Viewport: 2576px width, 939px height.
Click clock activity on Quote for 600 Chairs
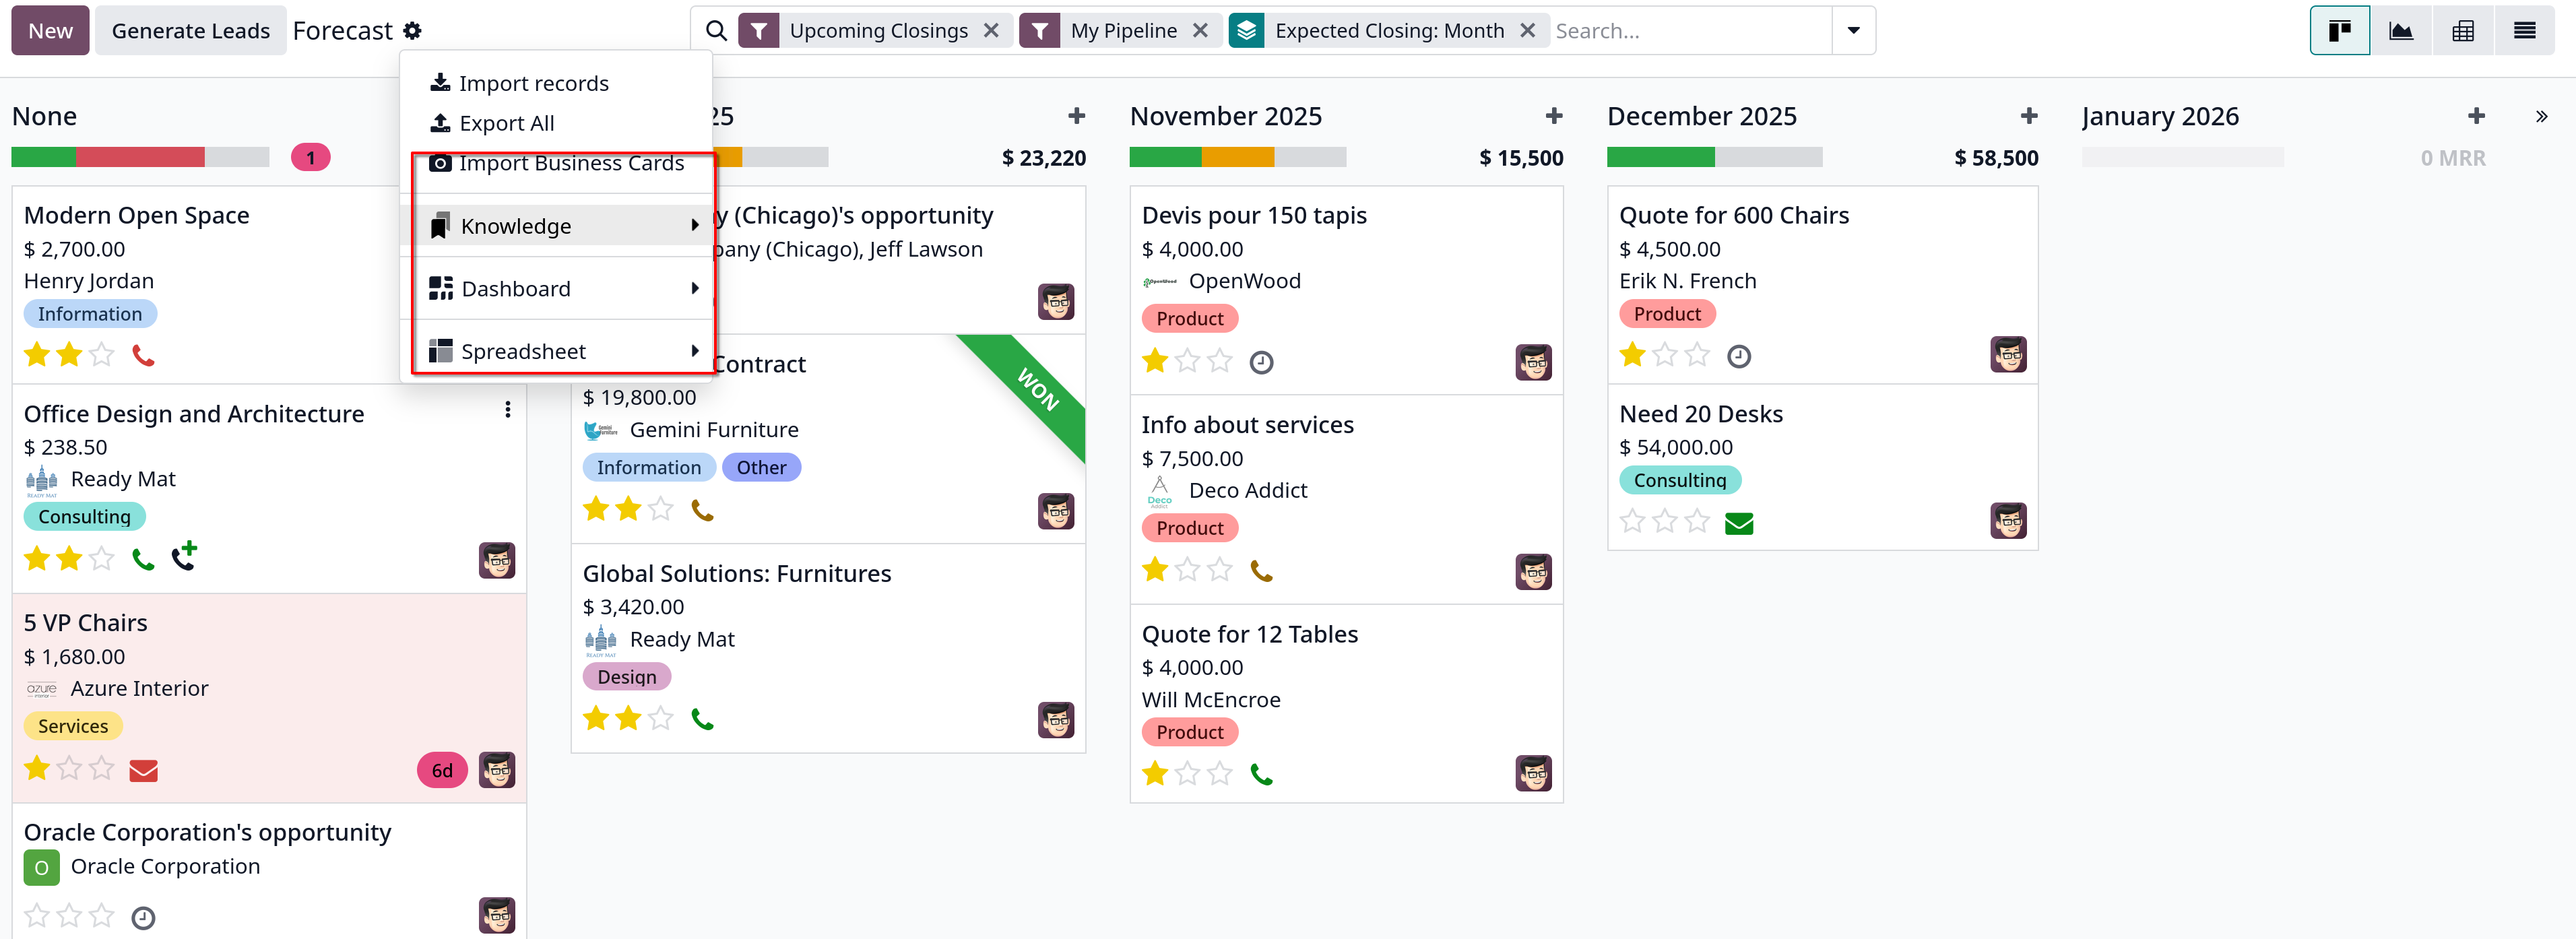(x=1739, y=356)
